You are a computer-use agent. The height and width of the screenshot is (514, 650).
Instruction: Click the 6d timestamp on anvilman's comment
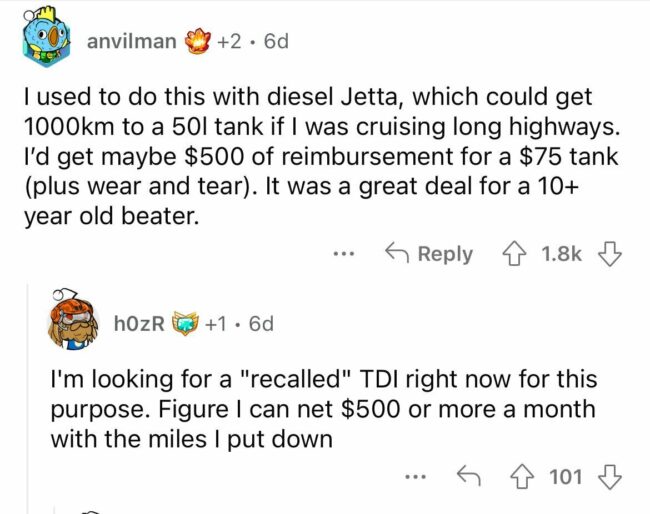(x=273, y=42)
